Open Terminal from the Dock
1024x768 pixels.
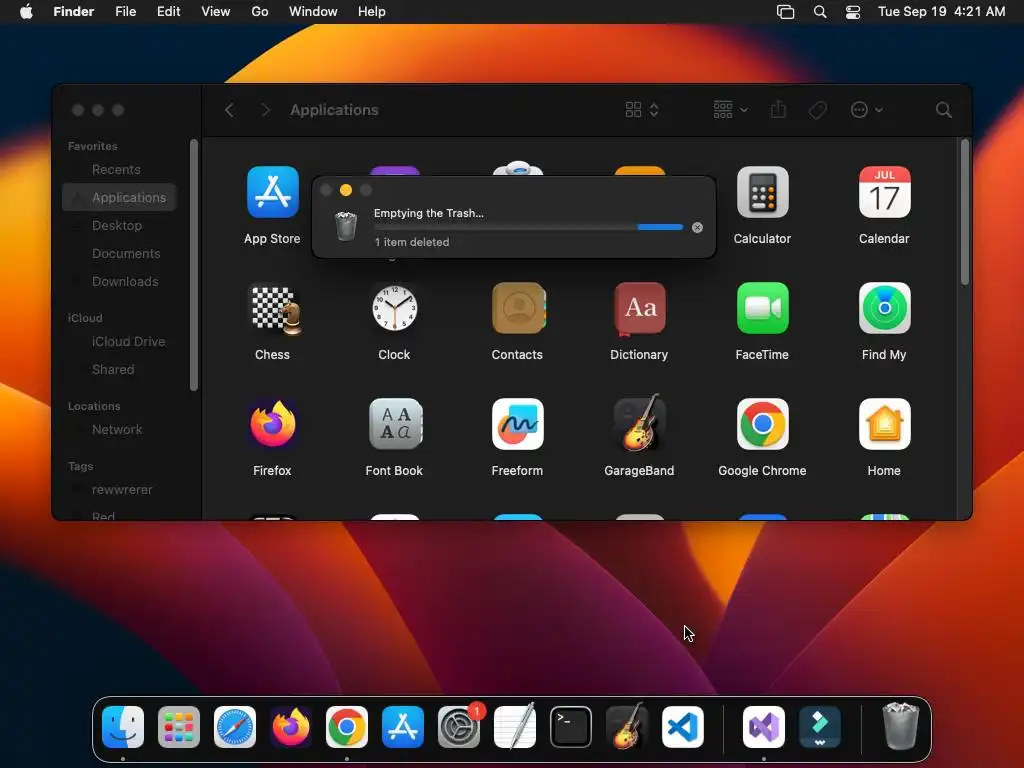(571, 727)
